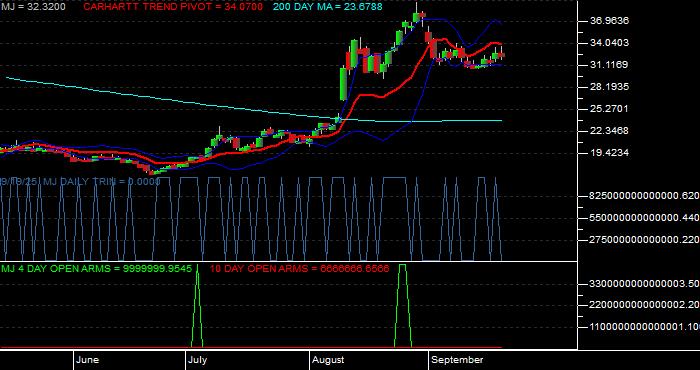Click the 330000000000003.50 ARMS axis value
Viewport: 700px width, 370px height.
(644, 284)
